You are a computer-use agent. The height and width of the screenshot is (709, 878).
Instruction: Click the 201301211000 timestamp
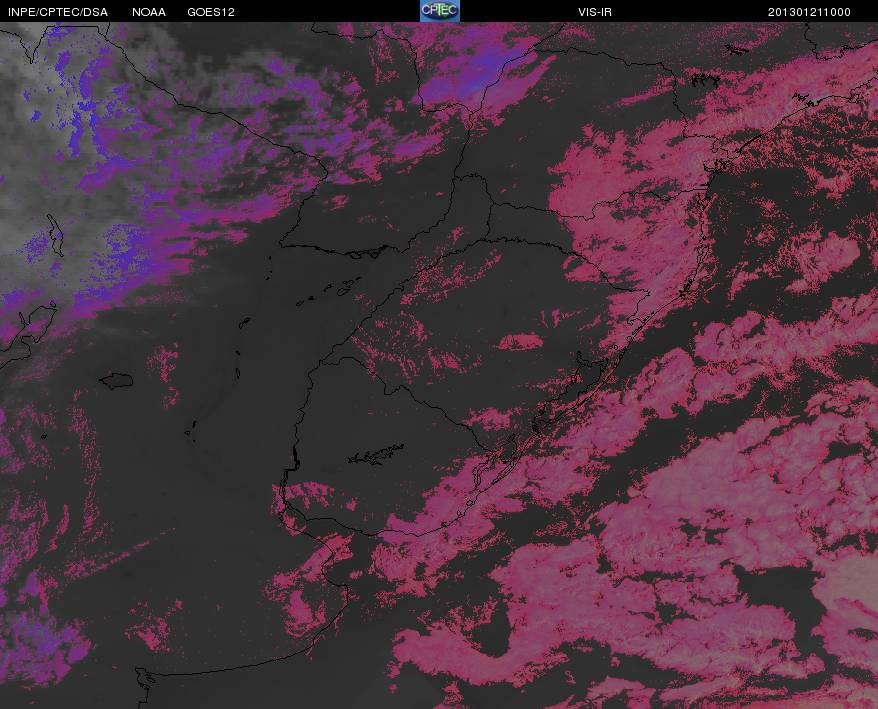tap(809, 12)
